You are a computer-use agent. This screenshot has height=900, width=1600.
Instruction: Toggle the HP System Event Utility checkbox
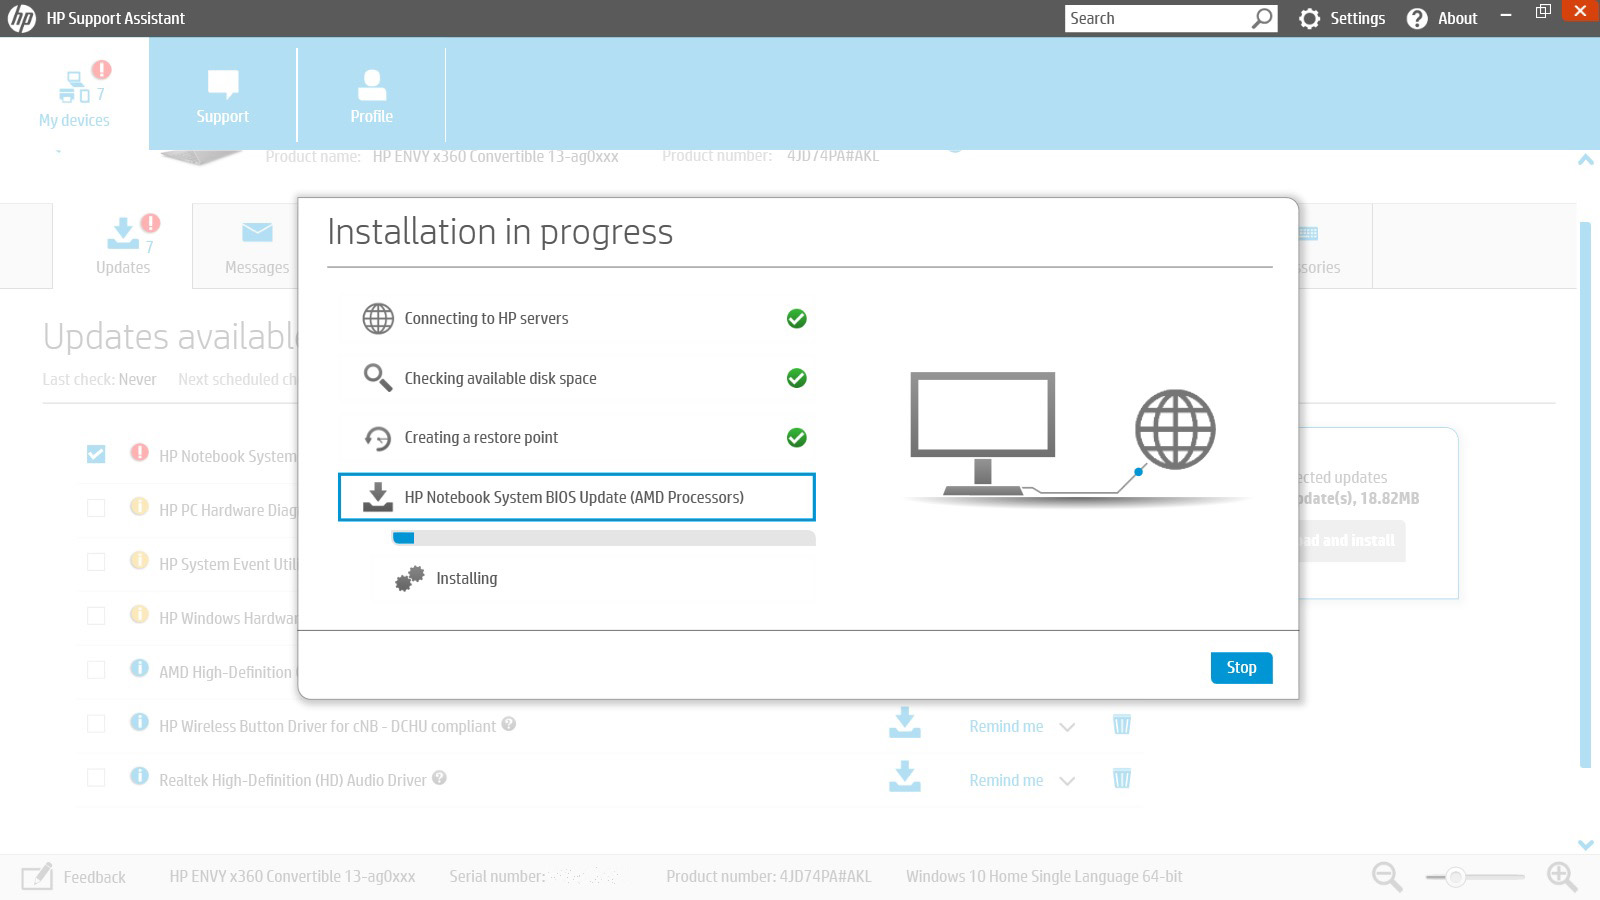[96, 562]
